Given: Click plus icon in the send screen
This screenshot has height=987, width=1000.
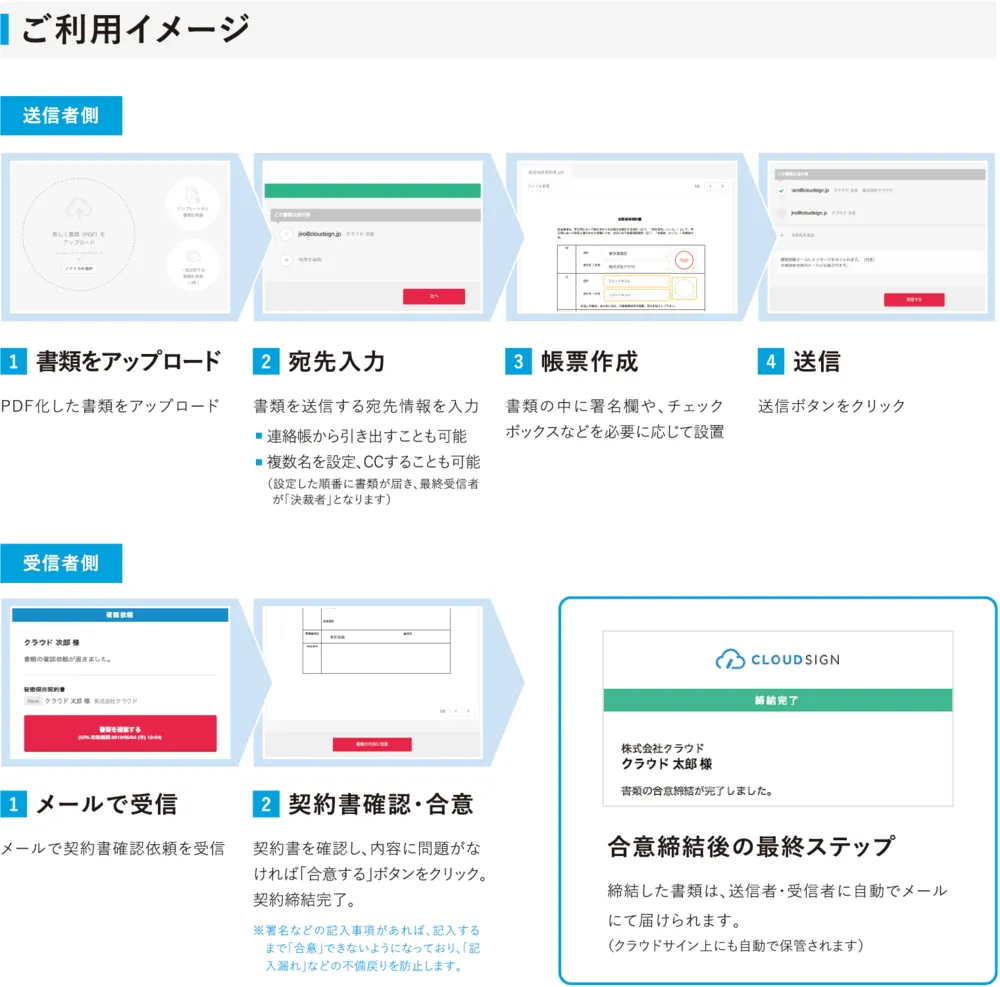Looking at the screenshot, I should coord(780,236).
